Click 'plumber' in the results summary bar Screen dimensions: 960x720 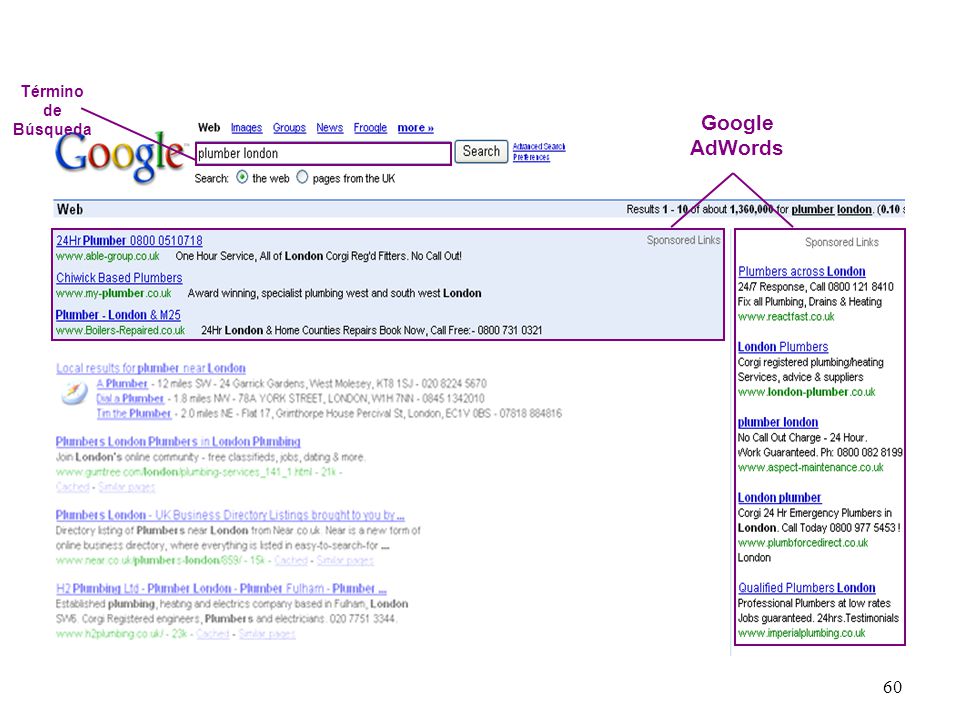812,209
